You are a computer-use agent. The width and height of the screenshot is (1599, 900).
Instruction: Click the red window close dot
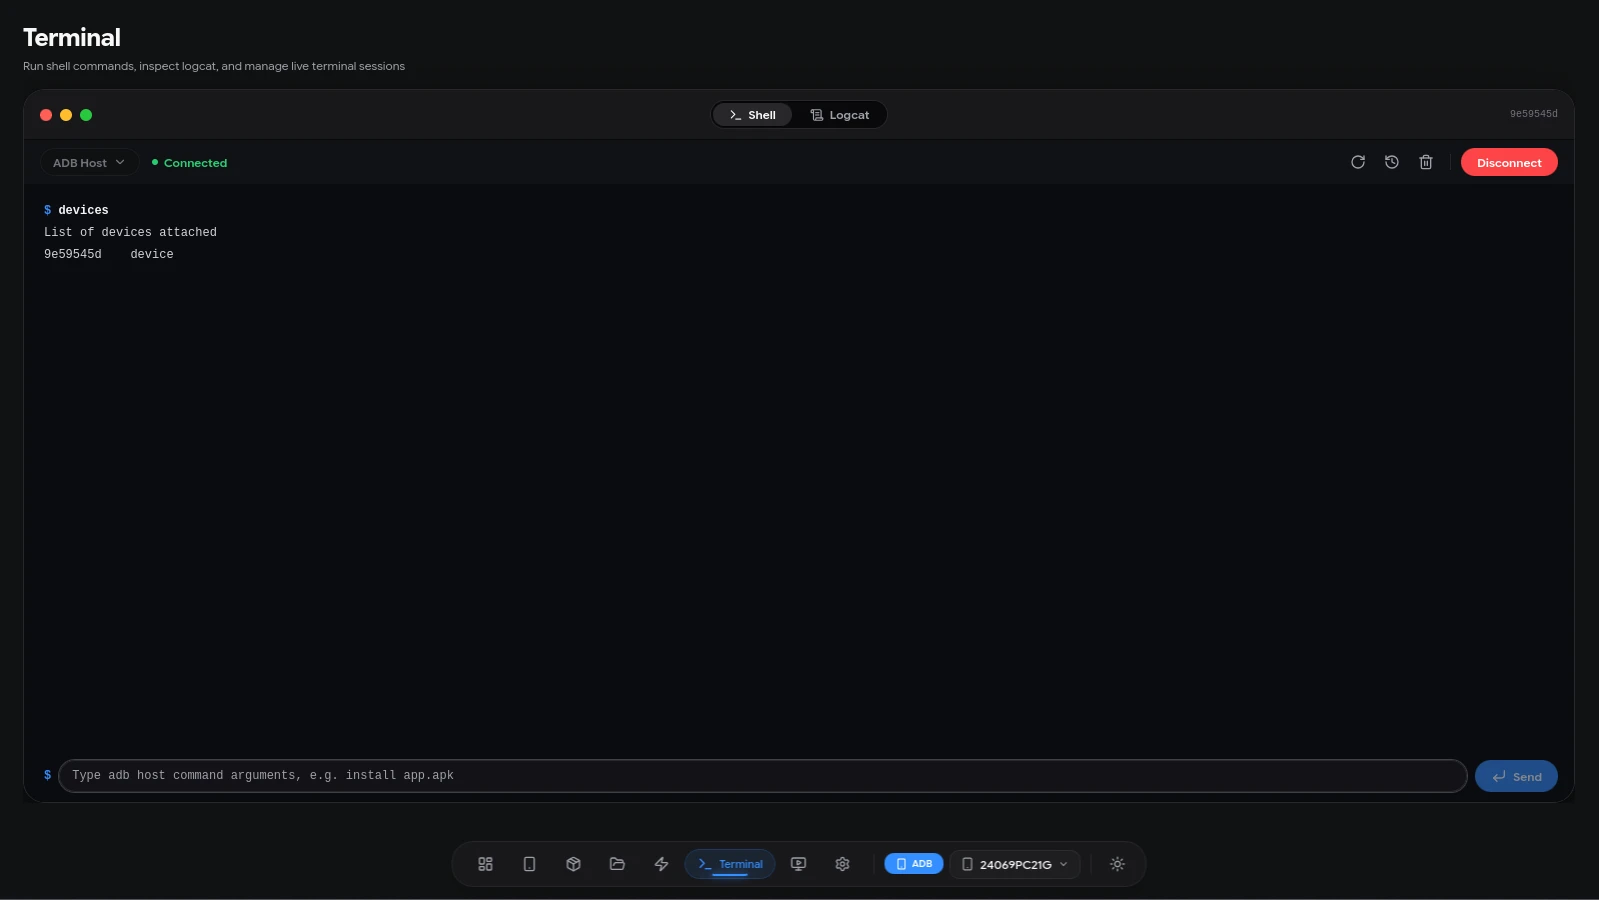click(46, 115)
